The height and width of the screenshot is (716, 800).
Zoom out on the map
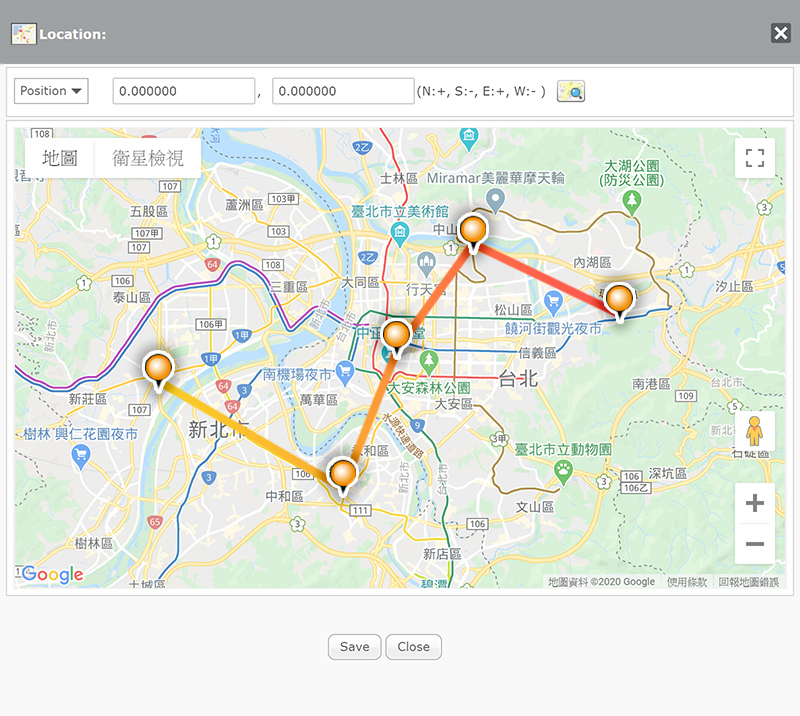[x=755, y=544]
